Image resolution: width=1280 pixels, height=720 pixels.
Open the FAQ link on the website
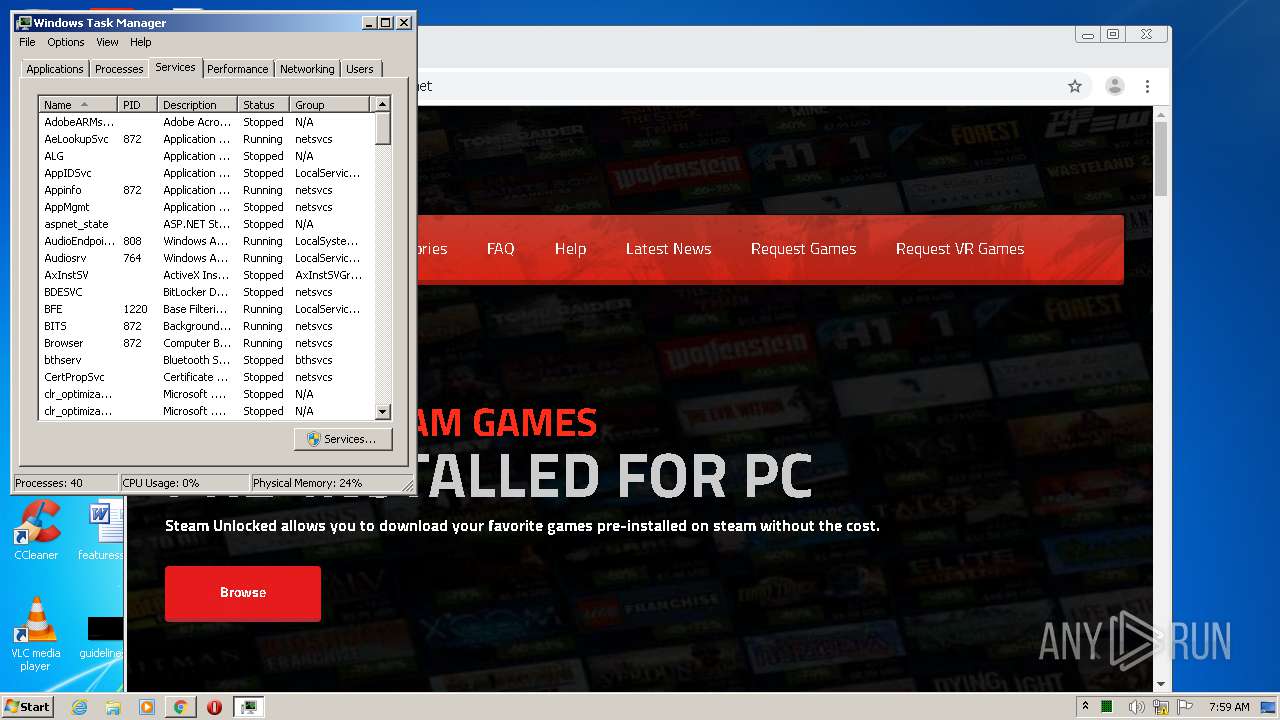[501, 249]
